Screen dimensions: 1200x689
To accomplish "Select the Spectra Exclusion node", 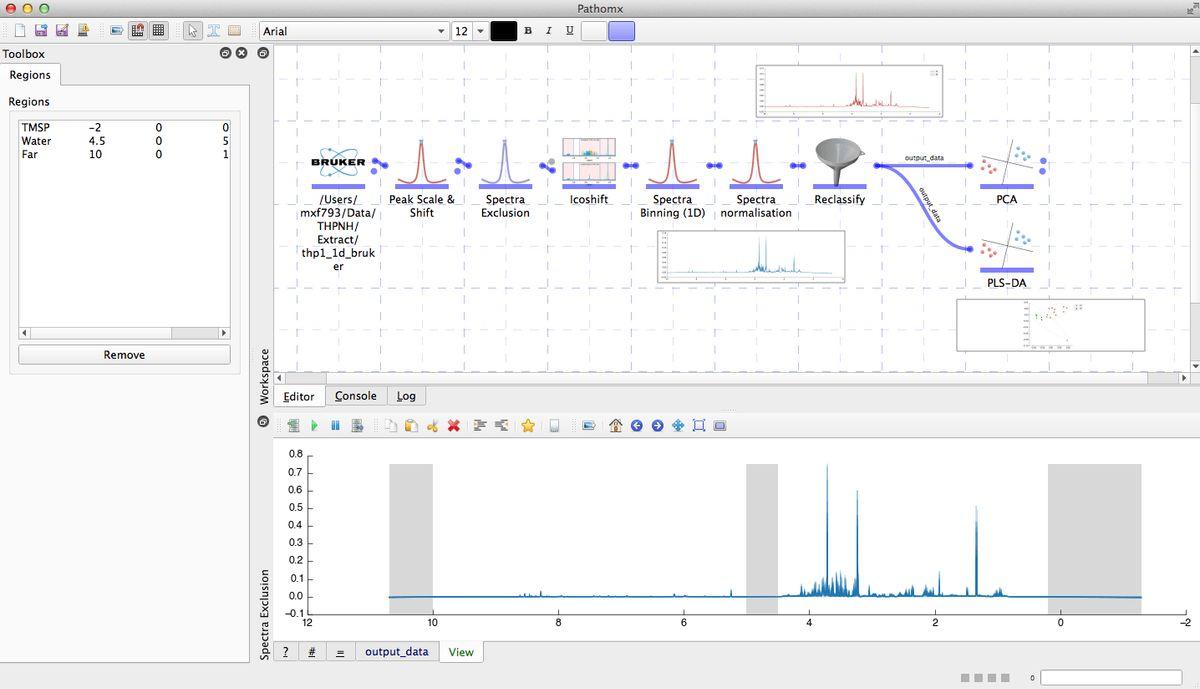I will (x=505, y=165).
